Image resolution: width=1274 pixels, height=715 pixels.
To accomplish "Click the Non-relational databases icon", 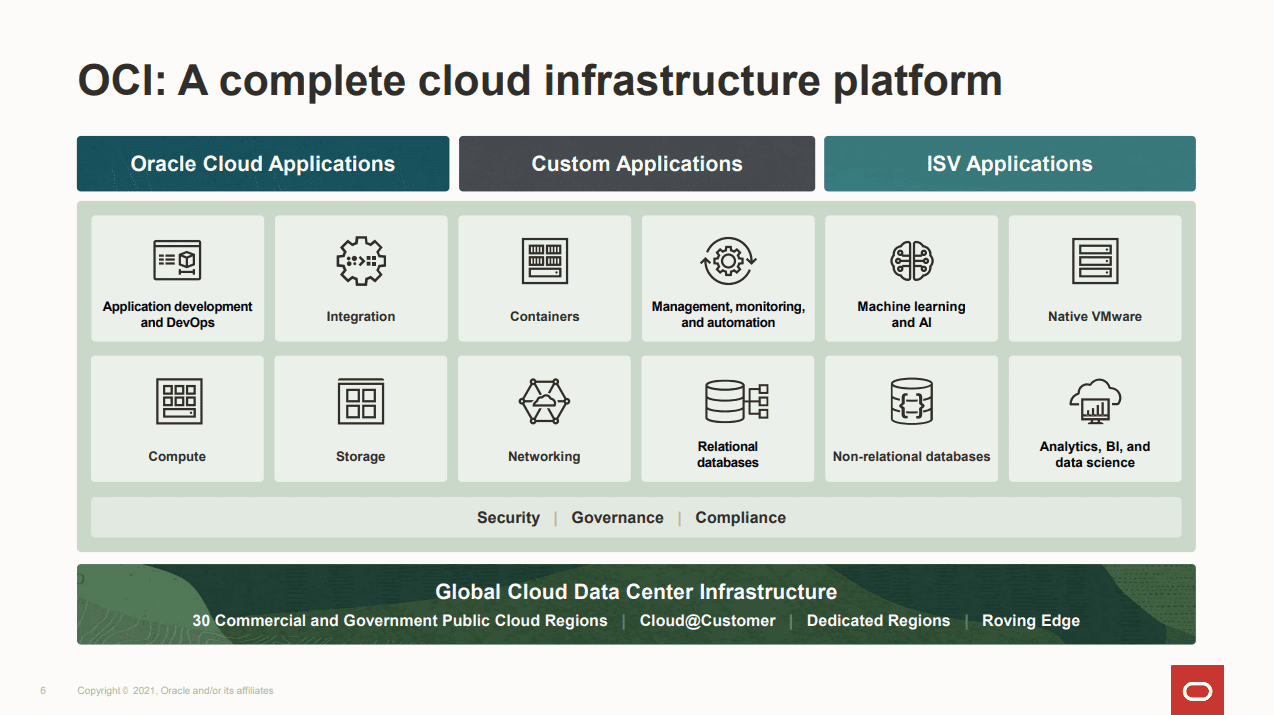I will click(911, 401).
